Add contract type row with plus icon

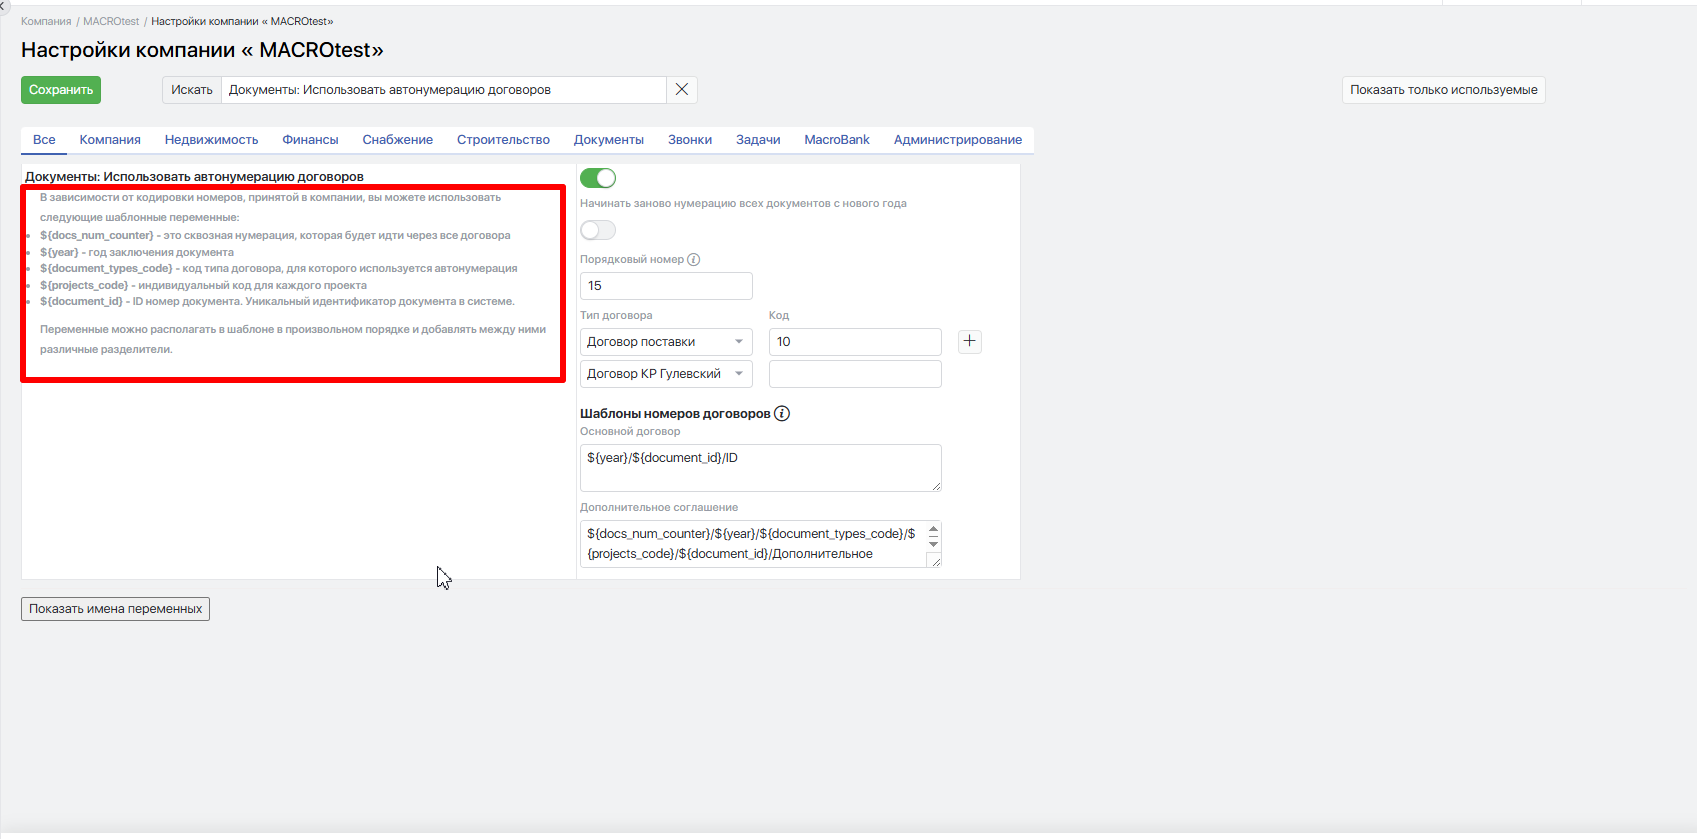[x=969, y=341]
